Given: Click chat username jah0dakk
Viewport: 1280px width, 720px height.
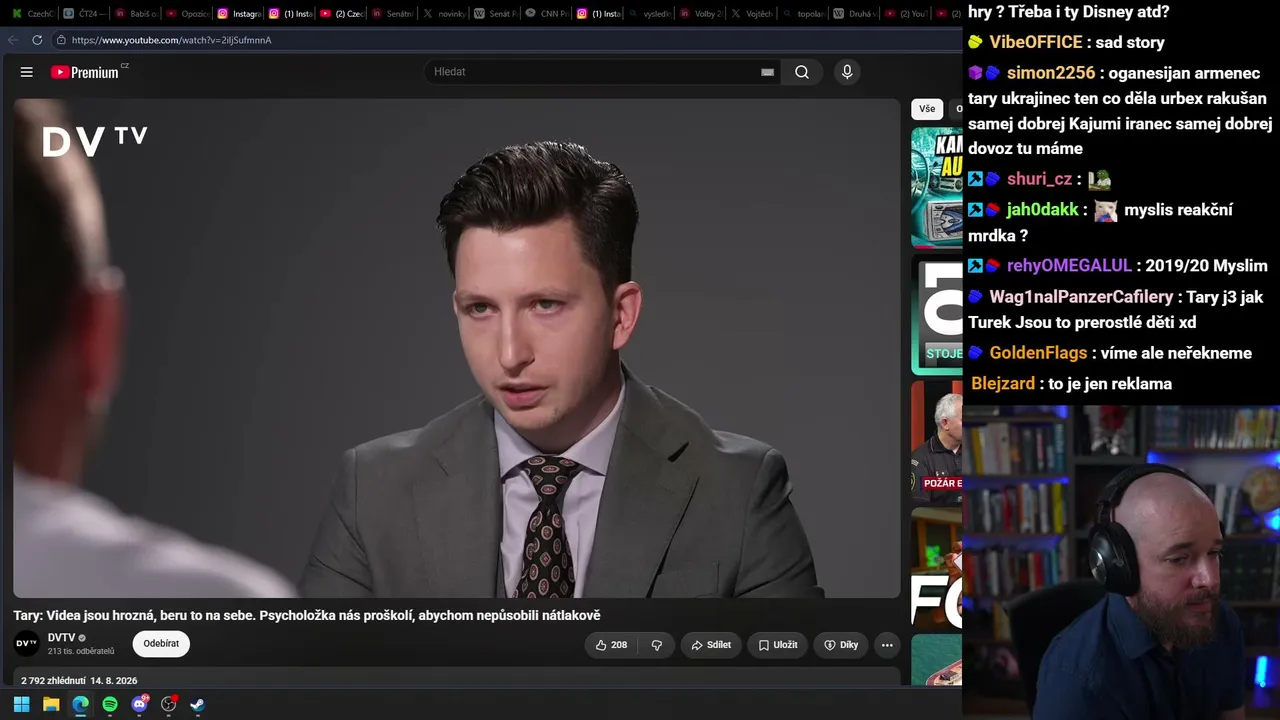Looking at the screenshot, I should 1043,209.
